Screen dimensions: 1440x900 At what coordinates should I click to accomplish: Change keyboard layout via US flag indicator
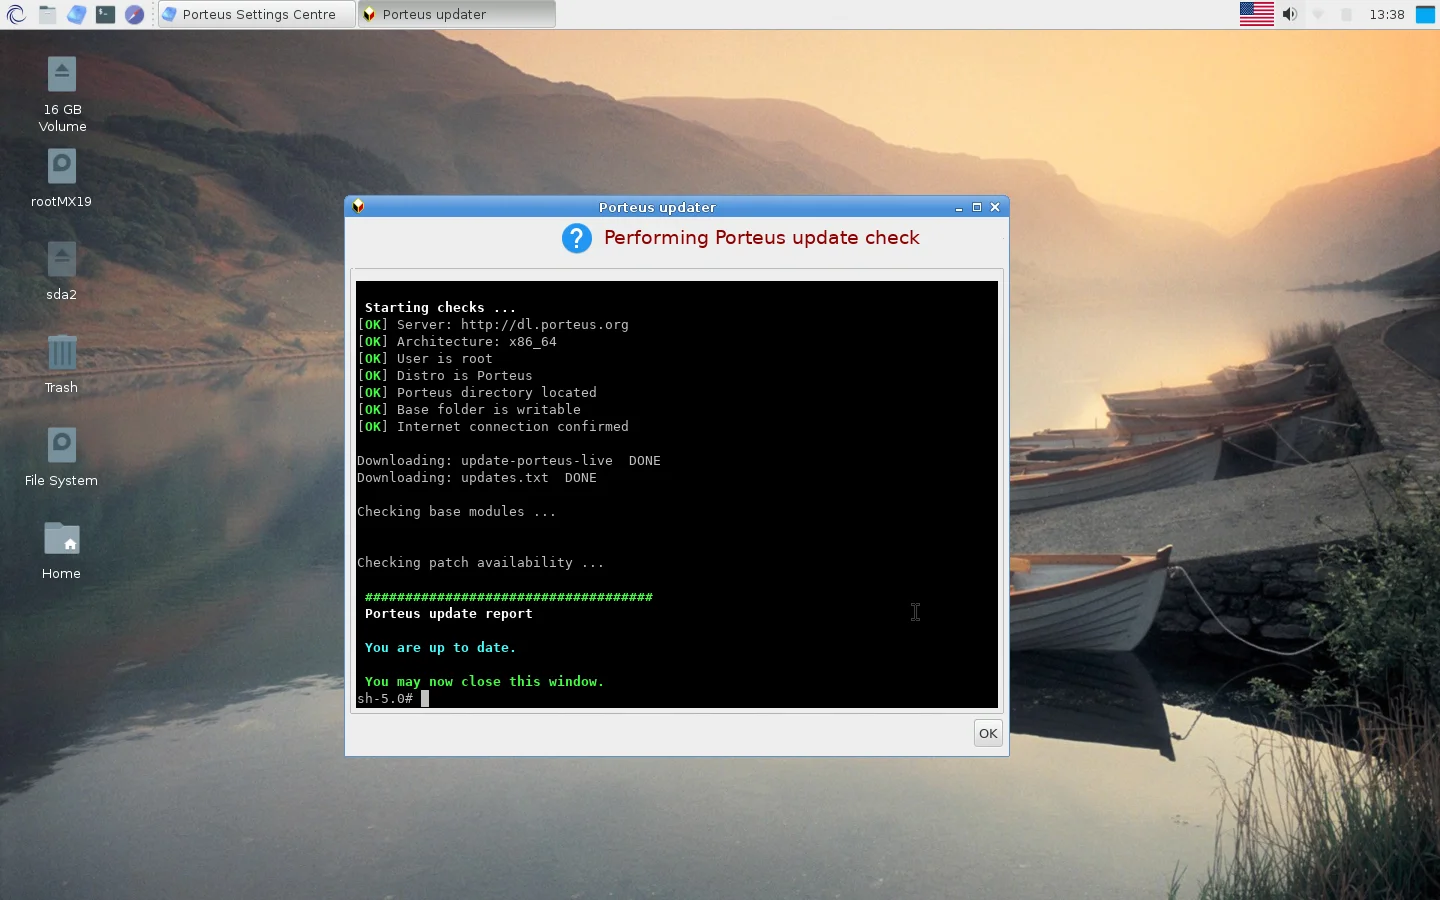(1256, 14)
